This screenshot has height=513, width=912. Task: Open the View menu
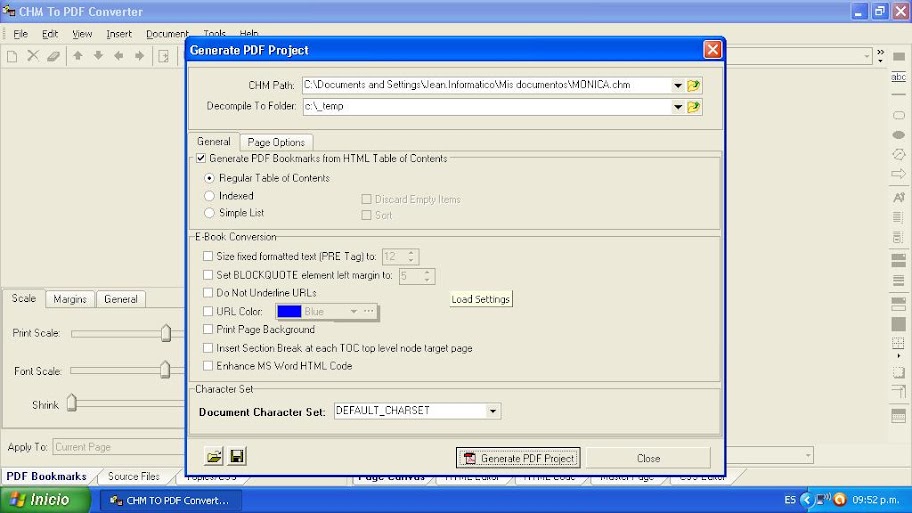82,34
